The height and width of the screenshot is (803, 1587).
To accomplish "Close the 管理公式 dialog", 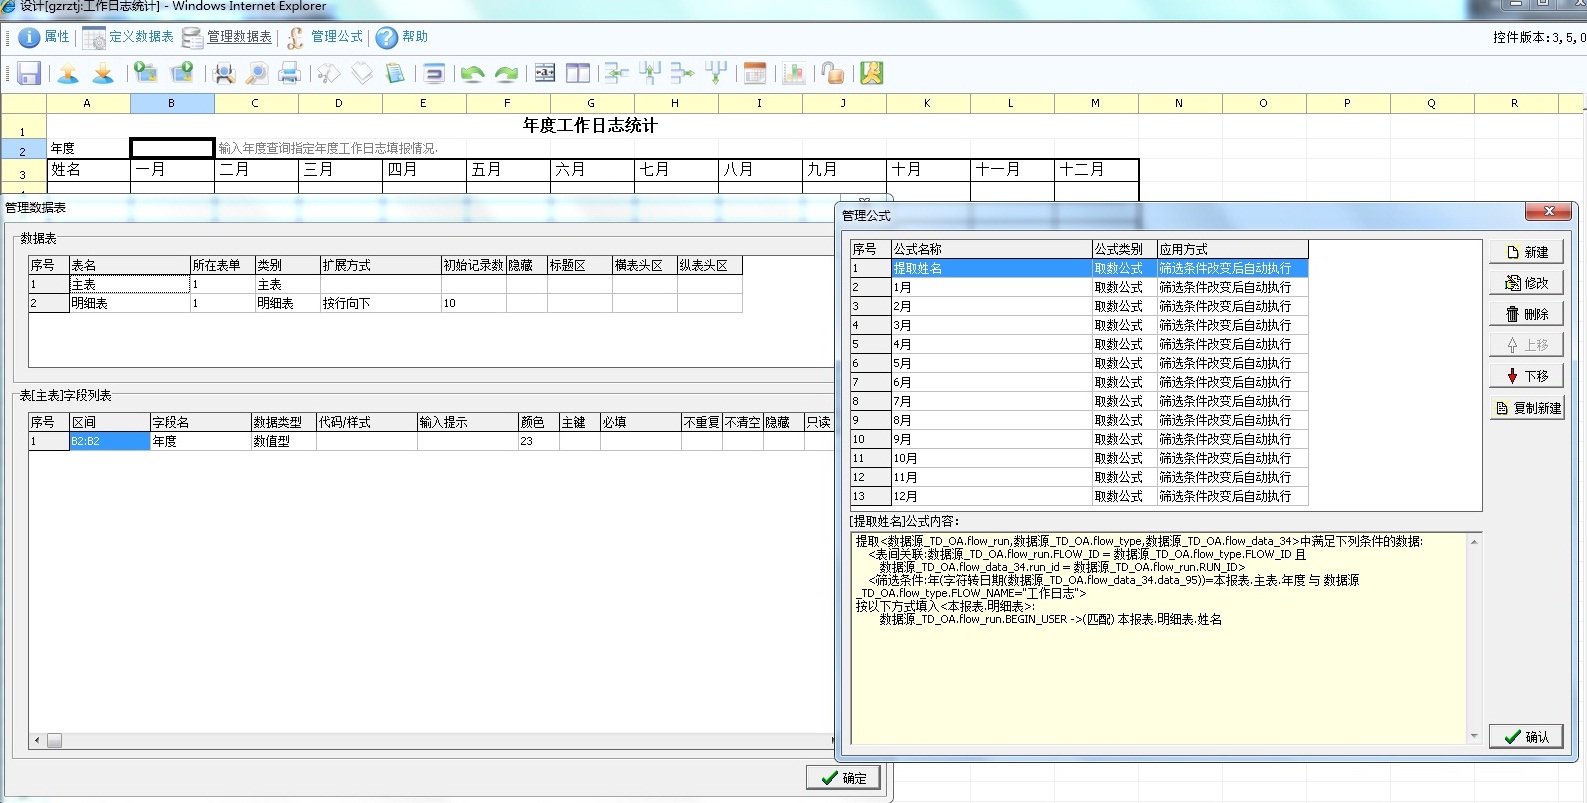I will tap(1549, 211).
